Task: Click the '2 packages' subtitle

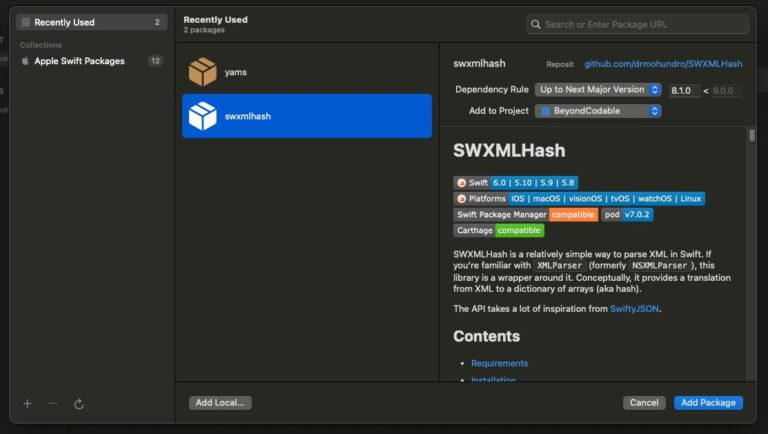Action: [x=204, y=30]
